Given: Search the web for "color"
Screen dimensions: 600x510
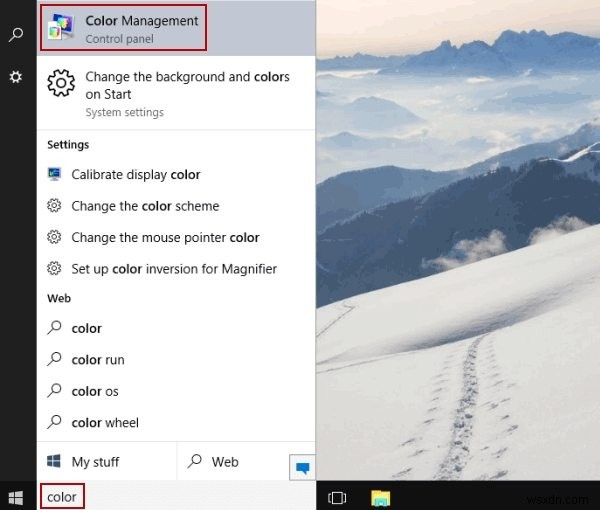Looking at the screenshot, I should [x=176, y=328].
